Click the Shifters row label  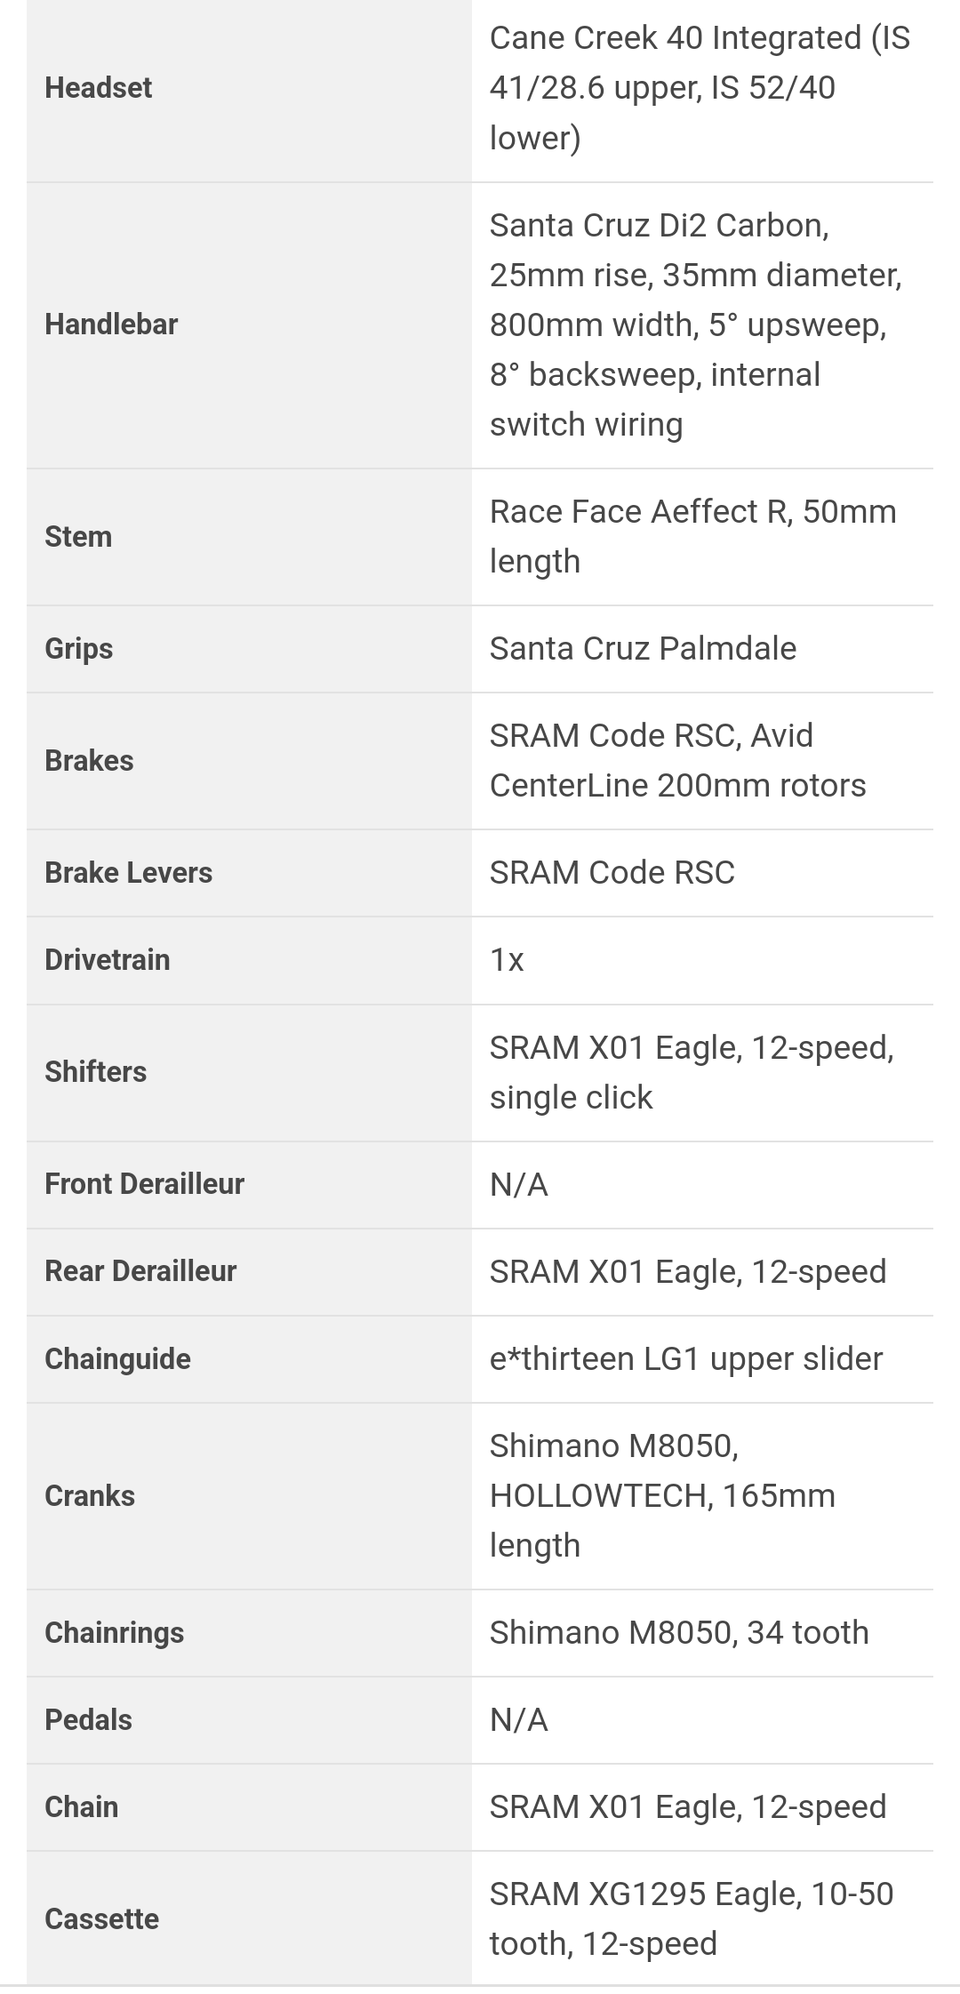[96, 1072]
